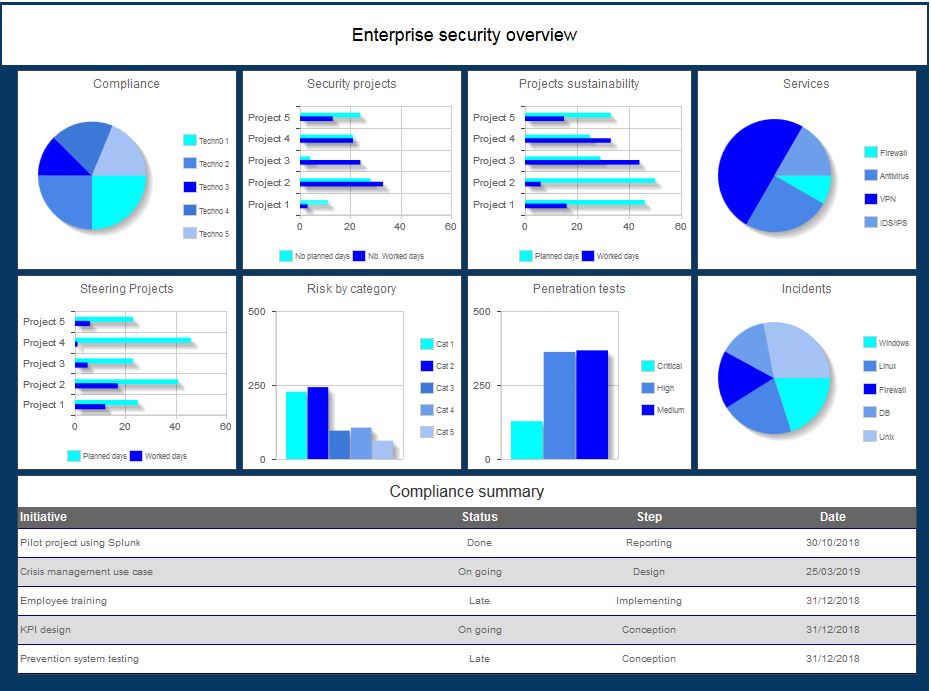Click the Risk by category chart title
Image resolution: width=931 pixels, height=691 pixels.
tap(352, 289)
